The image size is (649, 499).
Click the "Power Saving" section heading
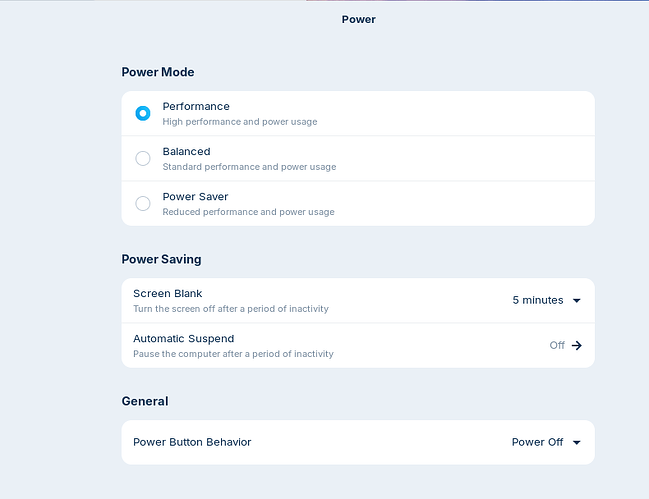(x=161, y=259)
